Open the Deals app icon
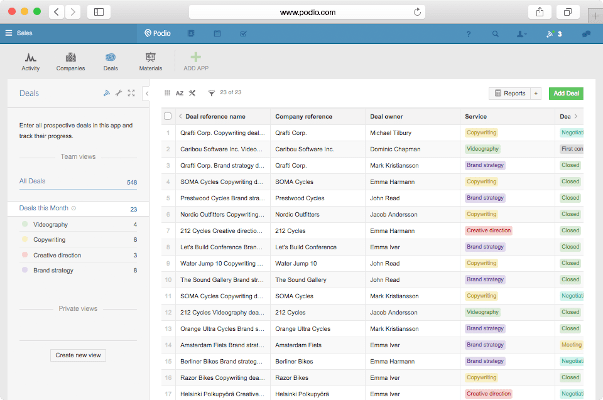603x400 pixels. pos(110,62)
